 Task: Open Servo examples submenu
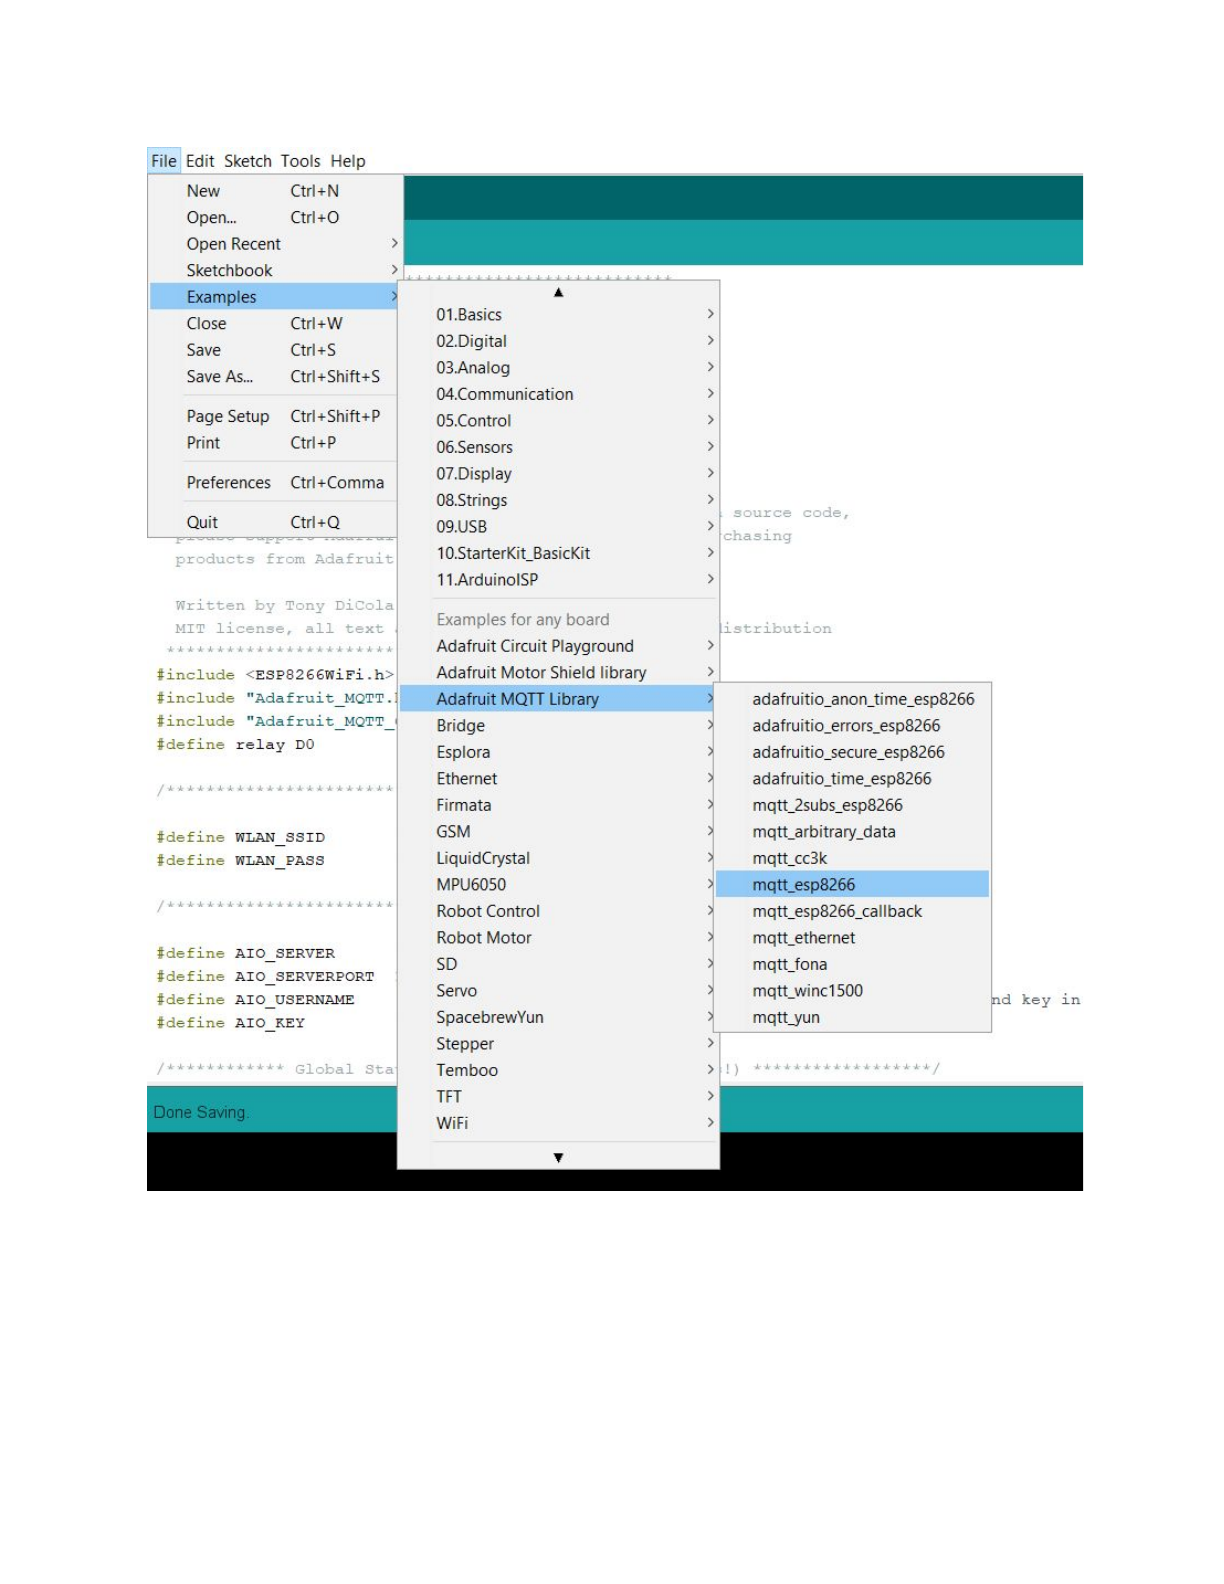click(x=558, y=990)
